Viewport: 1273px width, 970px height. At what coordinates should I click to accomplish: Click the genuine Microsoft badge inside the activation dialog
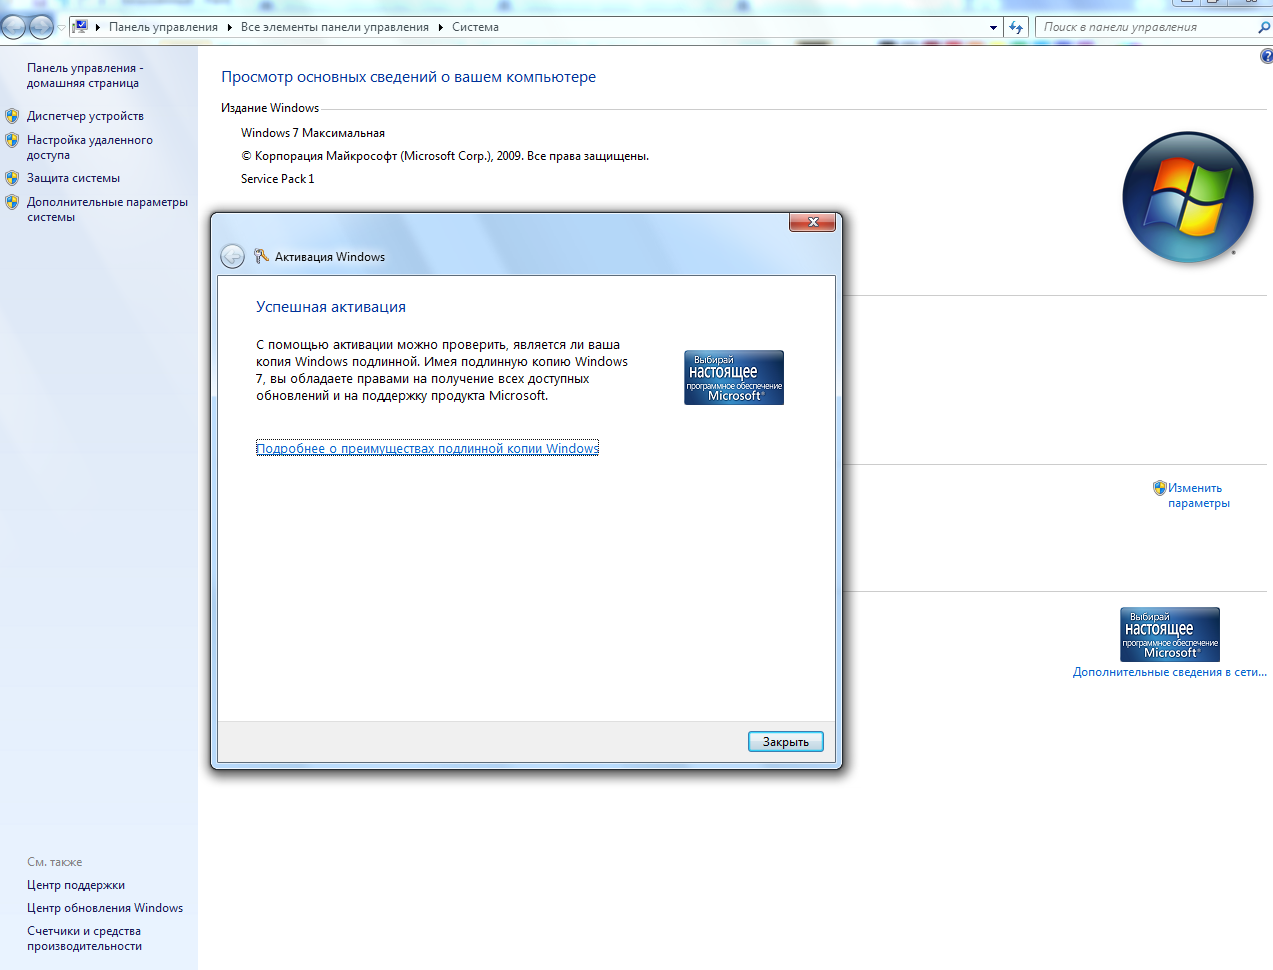[734, 377]
